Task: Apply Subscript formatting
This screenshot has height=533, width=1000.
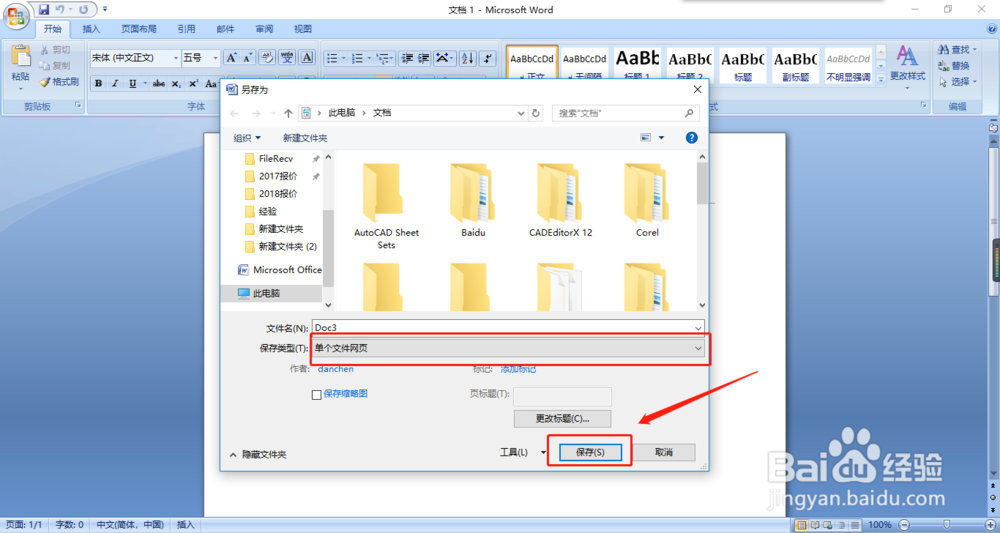Action: [x=176, y=84]
